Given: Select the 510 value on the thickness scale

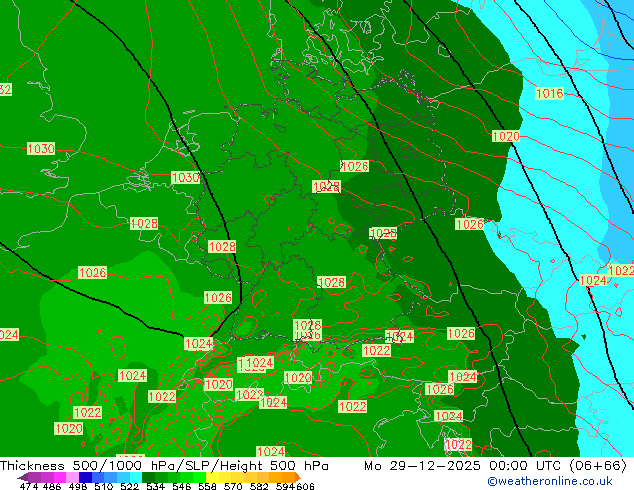Looking at the screenshot, I should click(104, 486).
